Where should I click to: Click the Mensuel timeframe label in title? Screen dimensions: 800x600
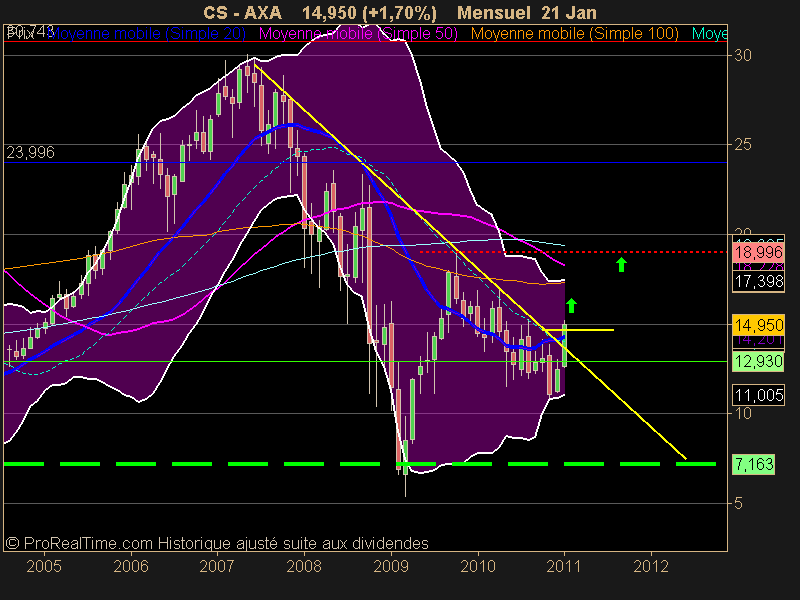coord(494,12)
